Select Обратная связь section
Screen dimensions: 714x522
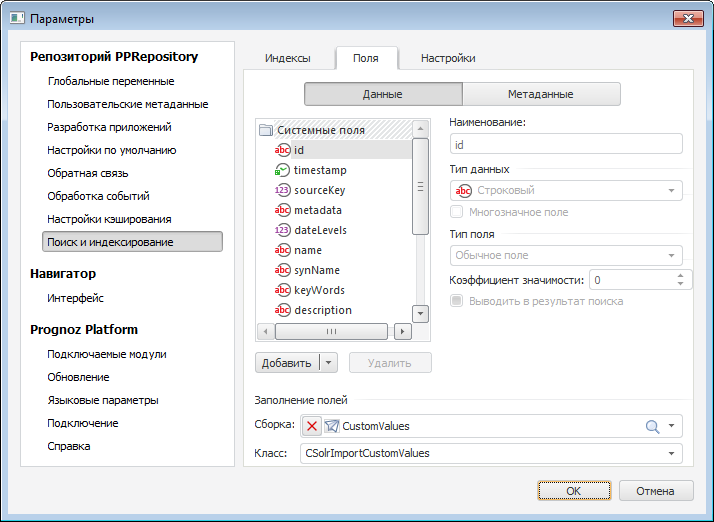(x=88, y=173)
